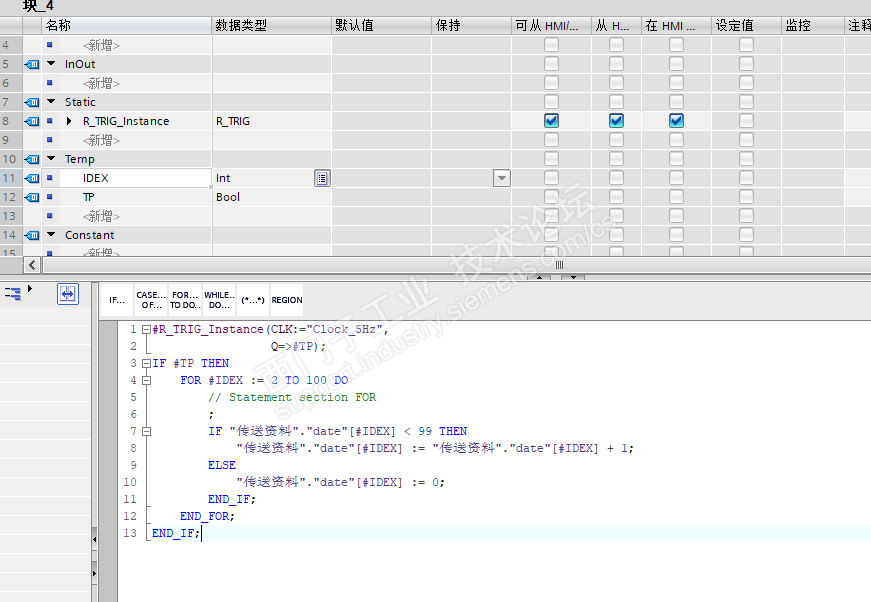Click the 监控 column header
871x602 pixels.
(x=813, y=25)
